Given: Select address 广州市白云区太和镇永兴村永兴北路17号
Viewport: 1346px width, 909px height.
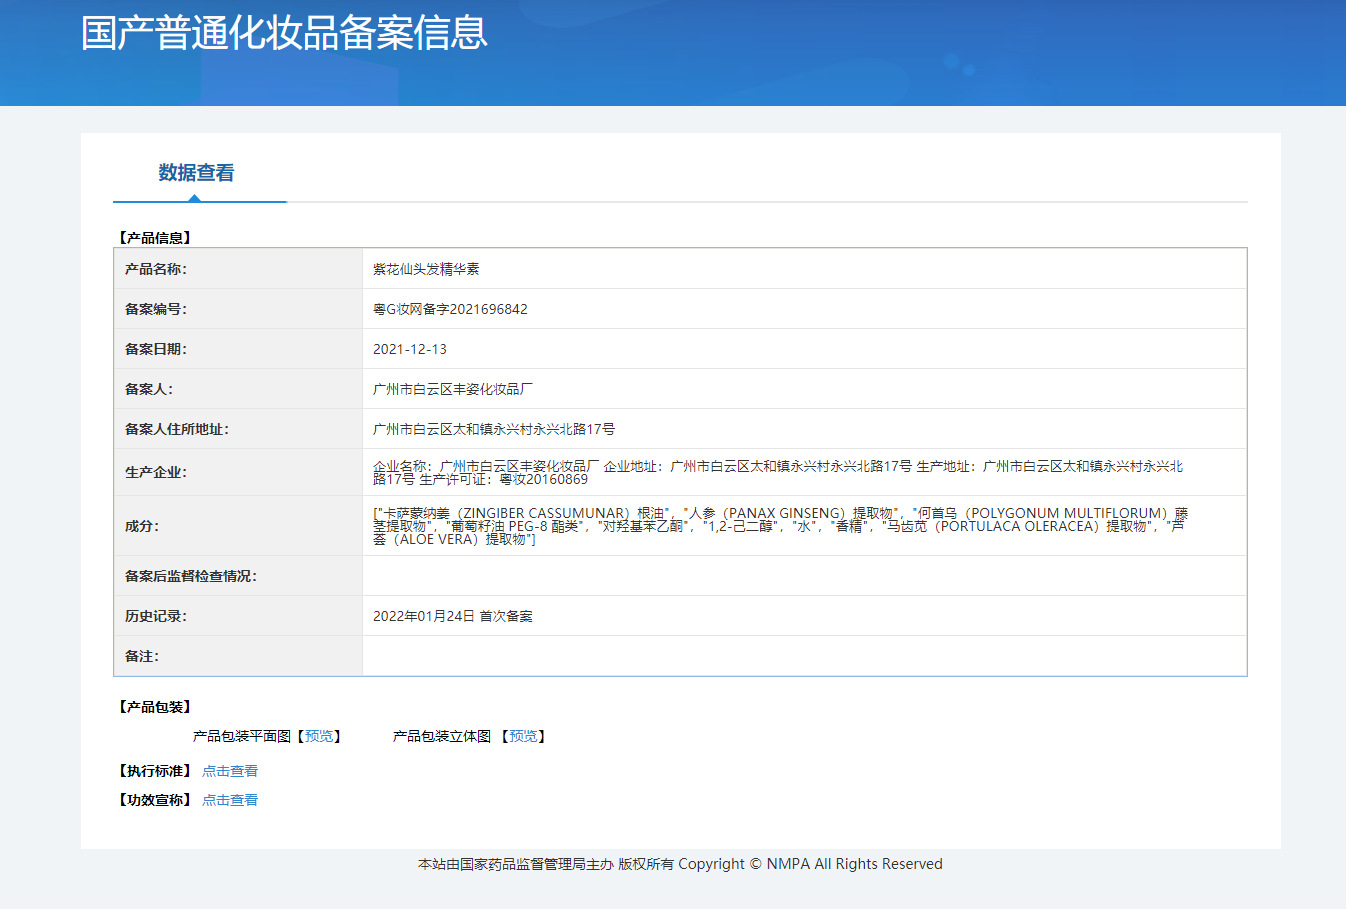Looking at the screenshot, I should (x=494, y=429).
